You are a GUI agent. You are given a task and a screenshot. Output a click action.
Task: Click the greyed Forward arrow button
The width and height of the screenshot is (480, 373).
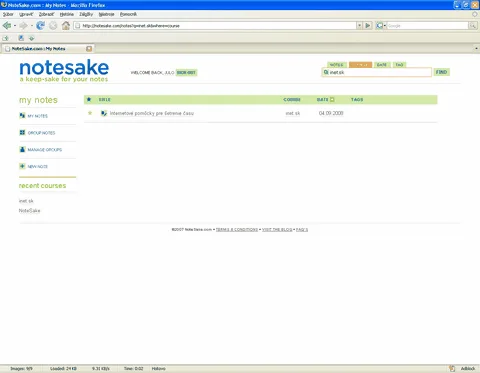23,25
